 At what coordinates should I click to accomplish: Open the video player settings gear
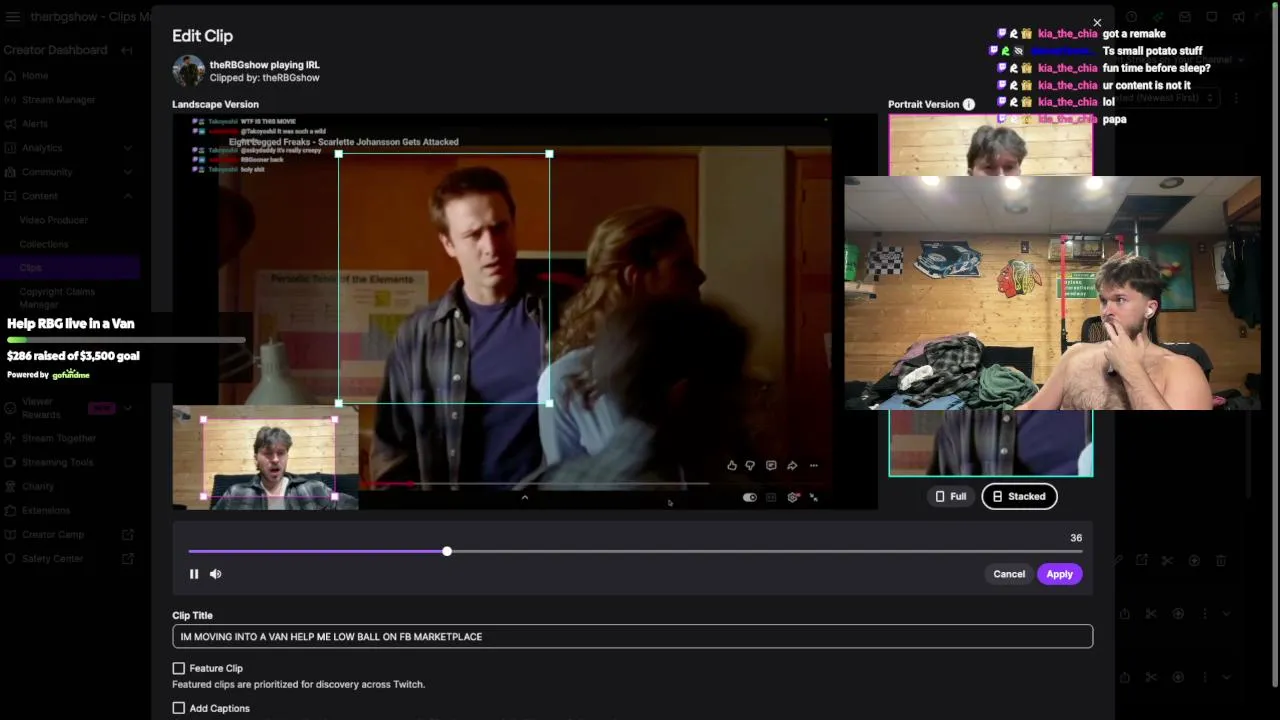(793, 497)
